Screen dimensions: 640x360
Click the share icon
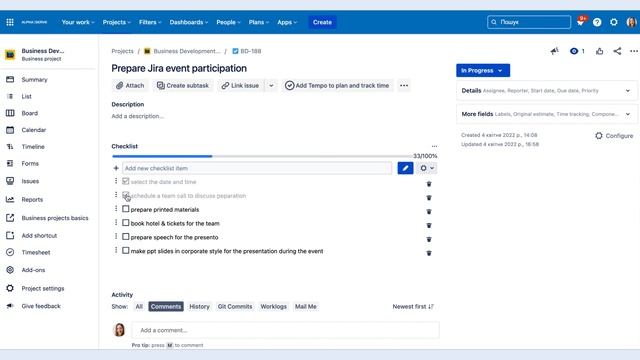point(617,51)
